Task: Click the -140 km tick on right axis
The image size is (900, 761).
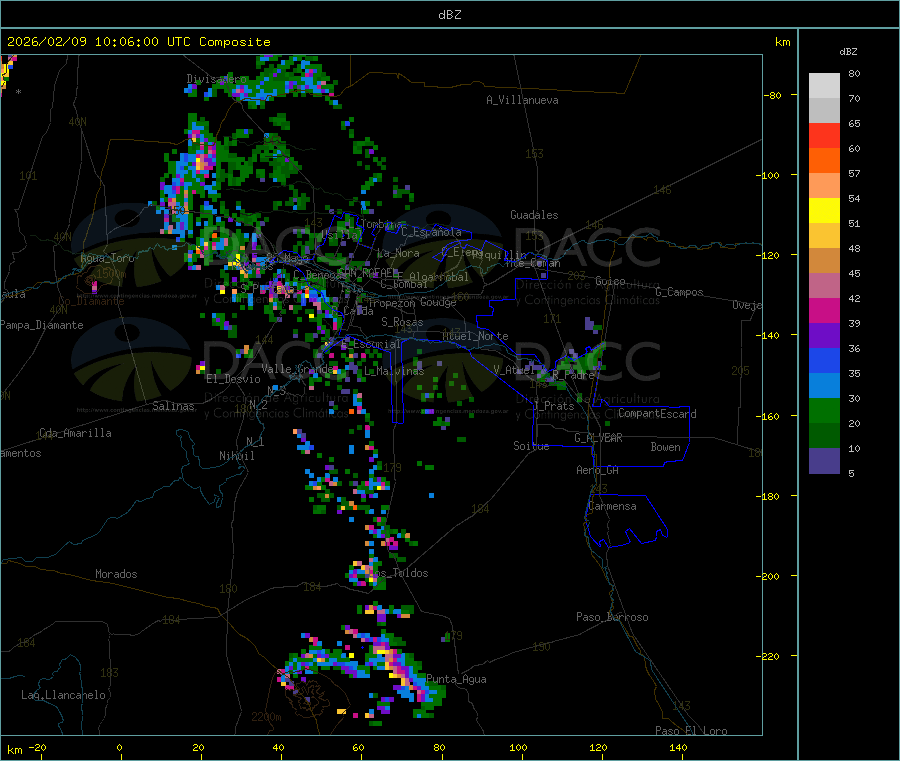Action: point(767,335)
